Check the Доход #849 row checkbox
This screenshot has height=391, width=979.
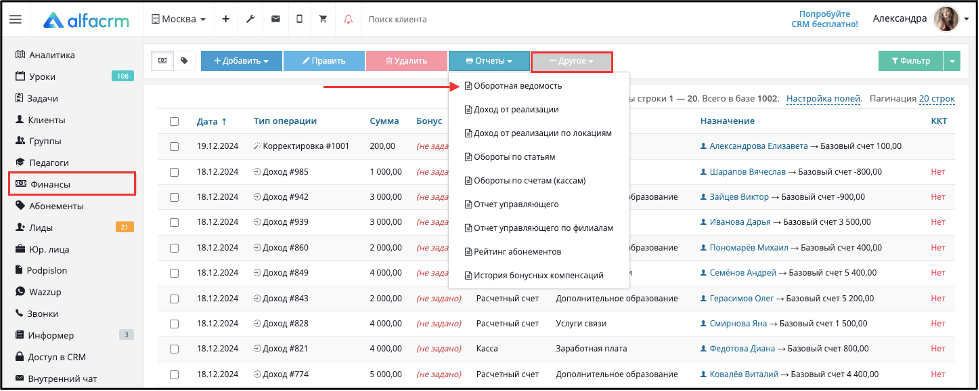click(175, 273)
